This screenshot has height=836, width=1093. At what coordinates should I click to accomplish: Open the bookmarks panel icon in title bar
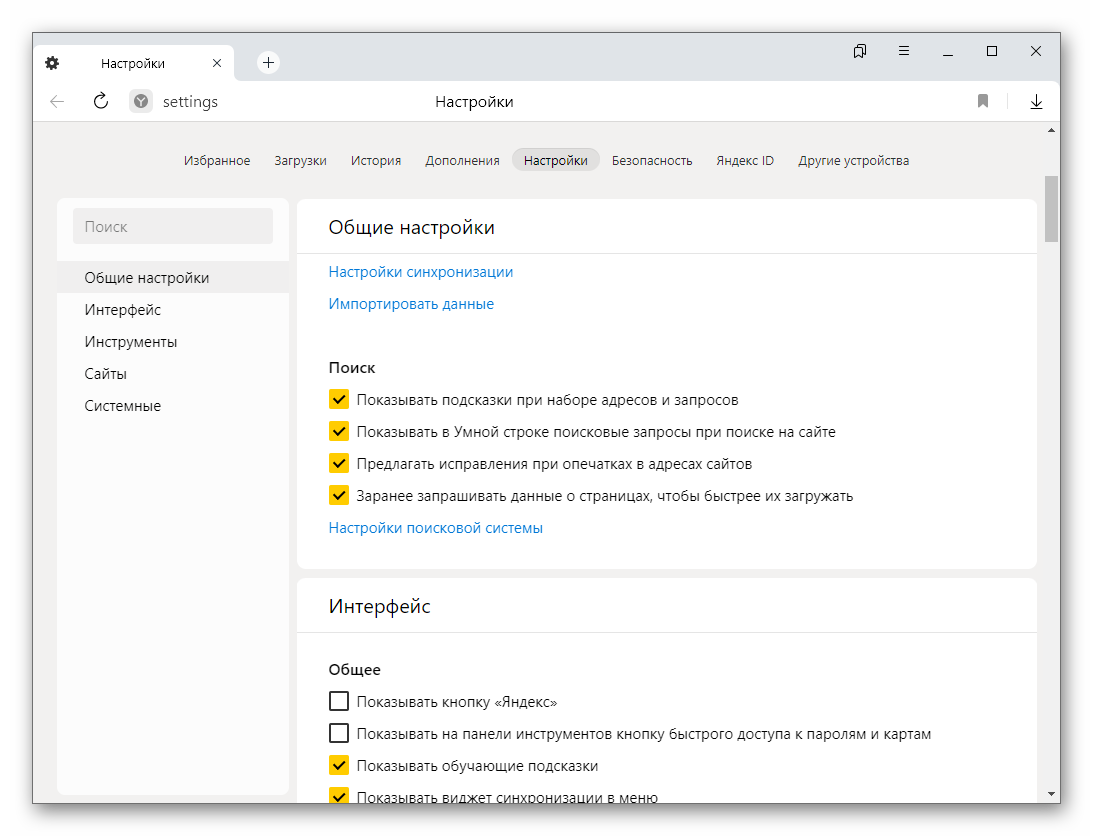pos(860,51)
